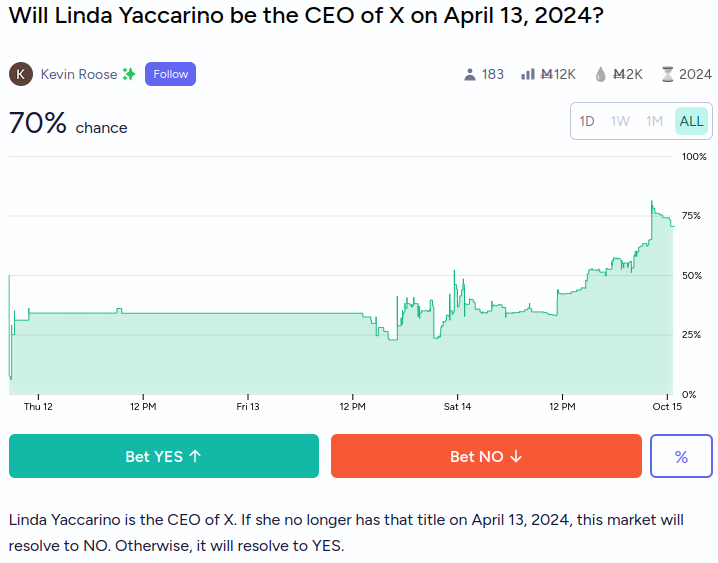The height and width of the screenshot is (563, 718).
Task: Click the green sparkle badge beside Kevin Roose
Action: click(x=129, y=74)
